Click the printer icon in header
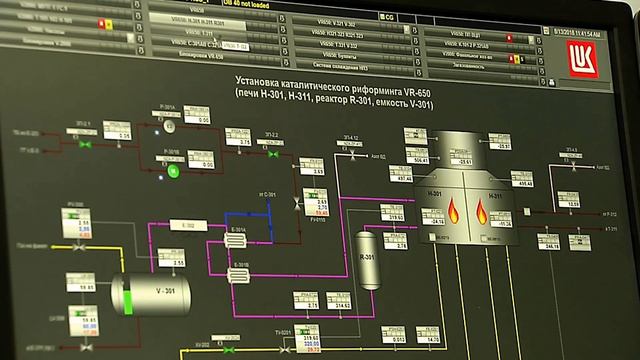The image size is (640, 360). pyautogui.click(x=552, y=83)
